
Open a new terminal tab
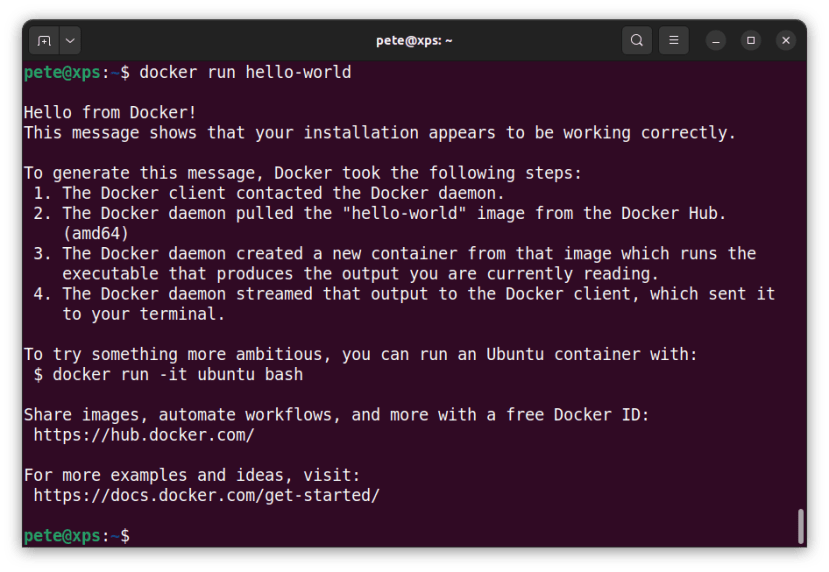44,41
